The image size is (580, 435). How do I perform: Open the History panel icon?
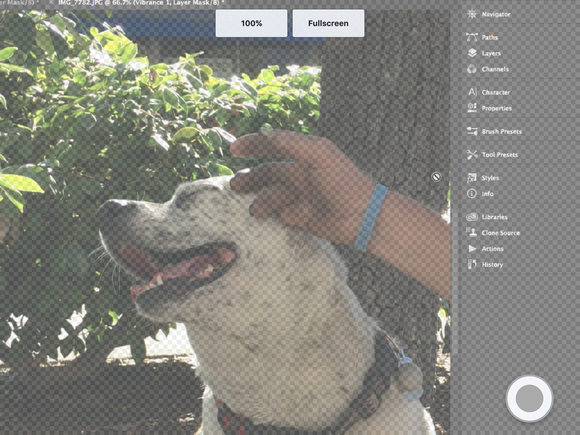(x=472, y=264)
